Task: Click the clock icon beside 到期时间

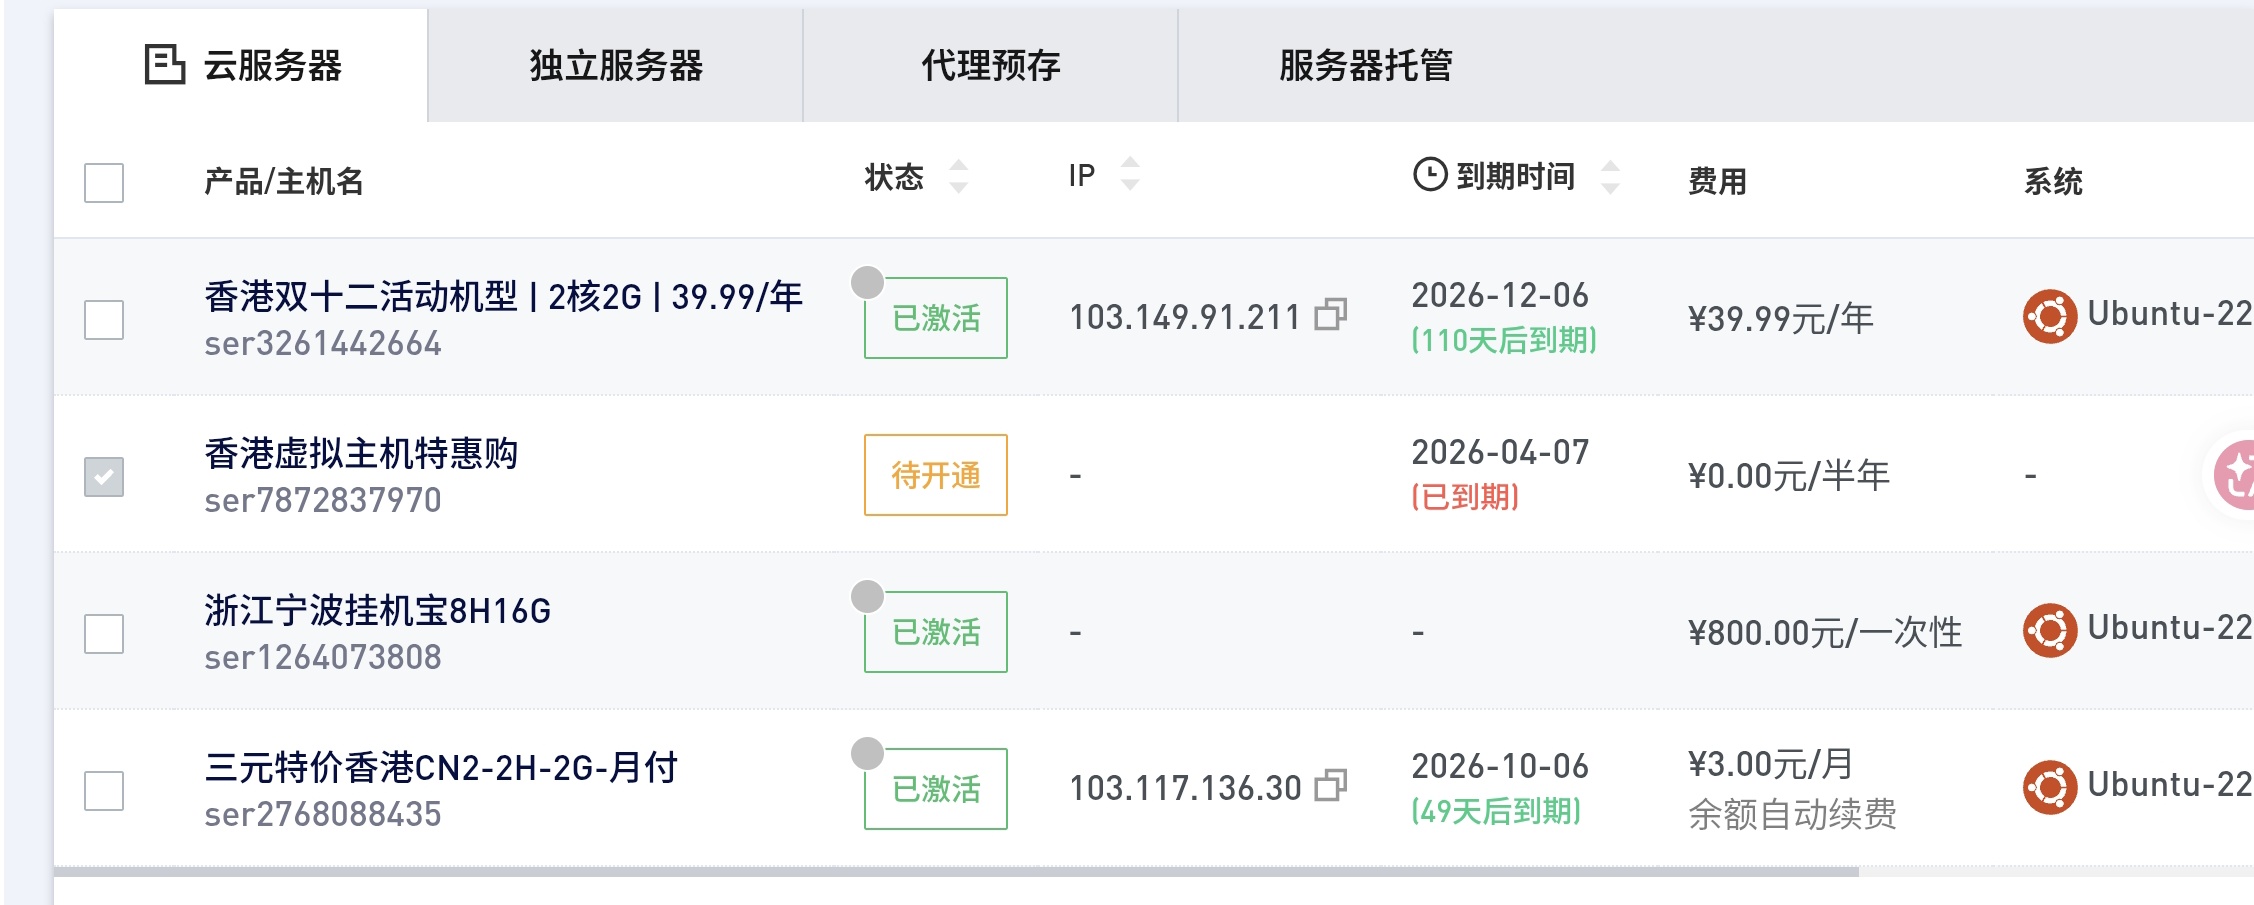Action: pyautogui.click(x=1430, y=175)
